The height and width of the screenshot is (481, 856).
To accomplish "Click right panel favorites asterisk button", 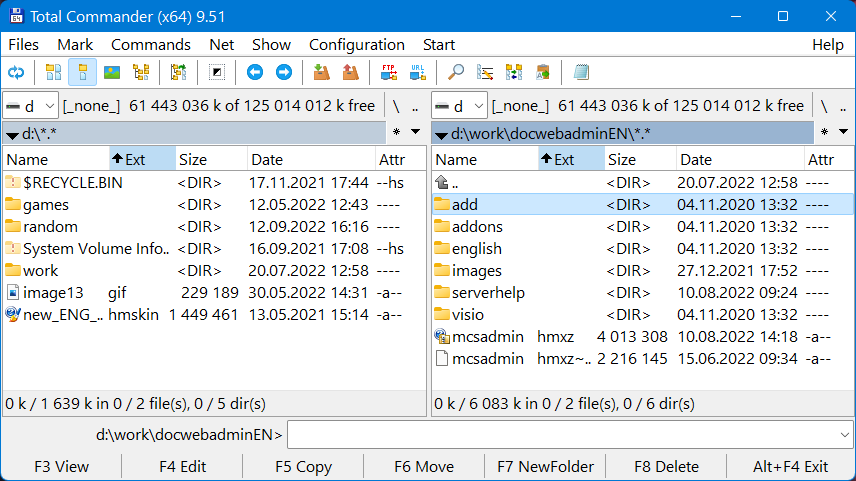I will click(x=825, y=132).
